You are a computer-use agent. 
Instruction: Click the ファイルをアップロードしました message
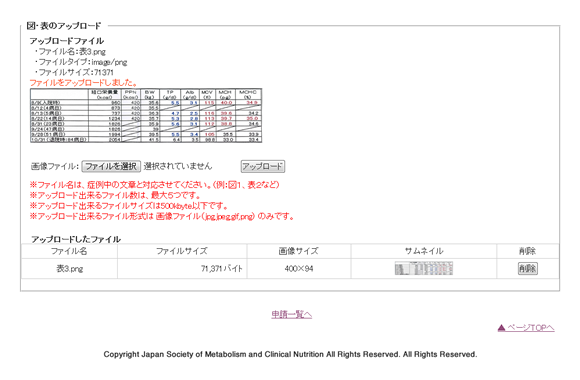pyautogui.click(x=83, y=83)
